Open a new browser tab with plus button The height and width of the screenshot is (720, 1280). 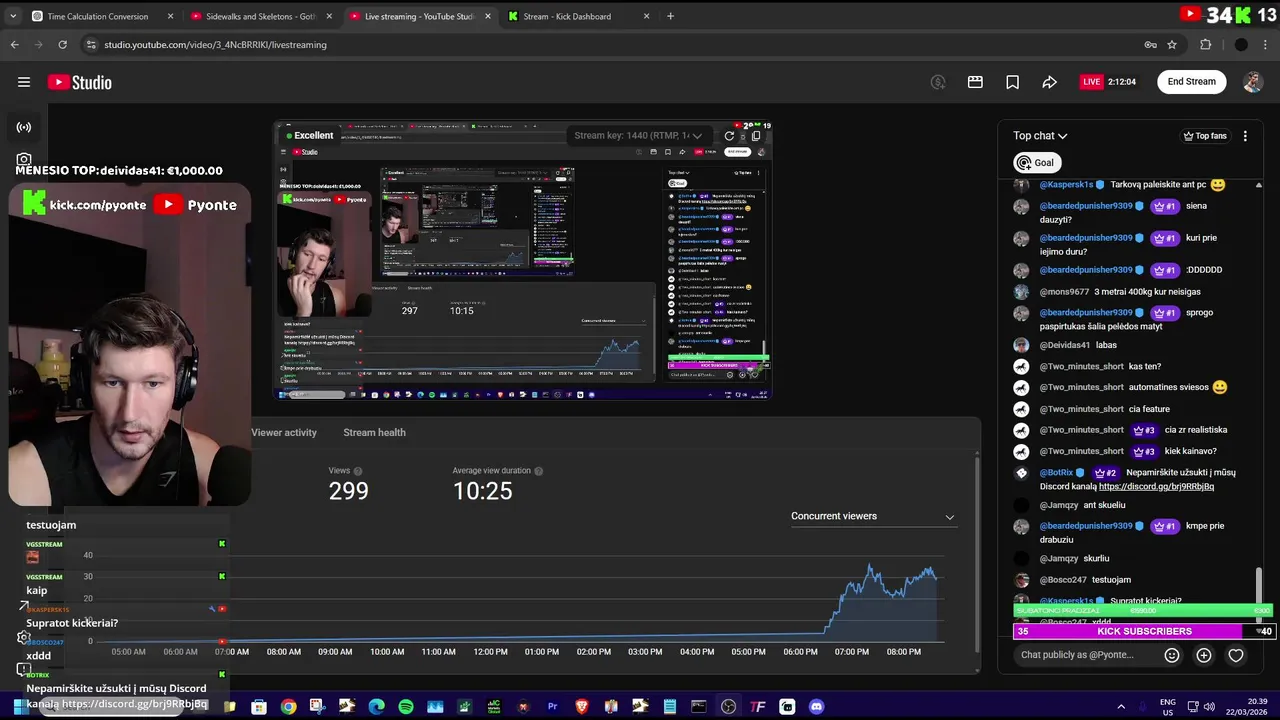(670, 16)
